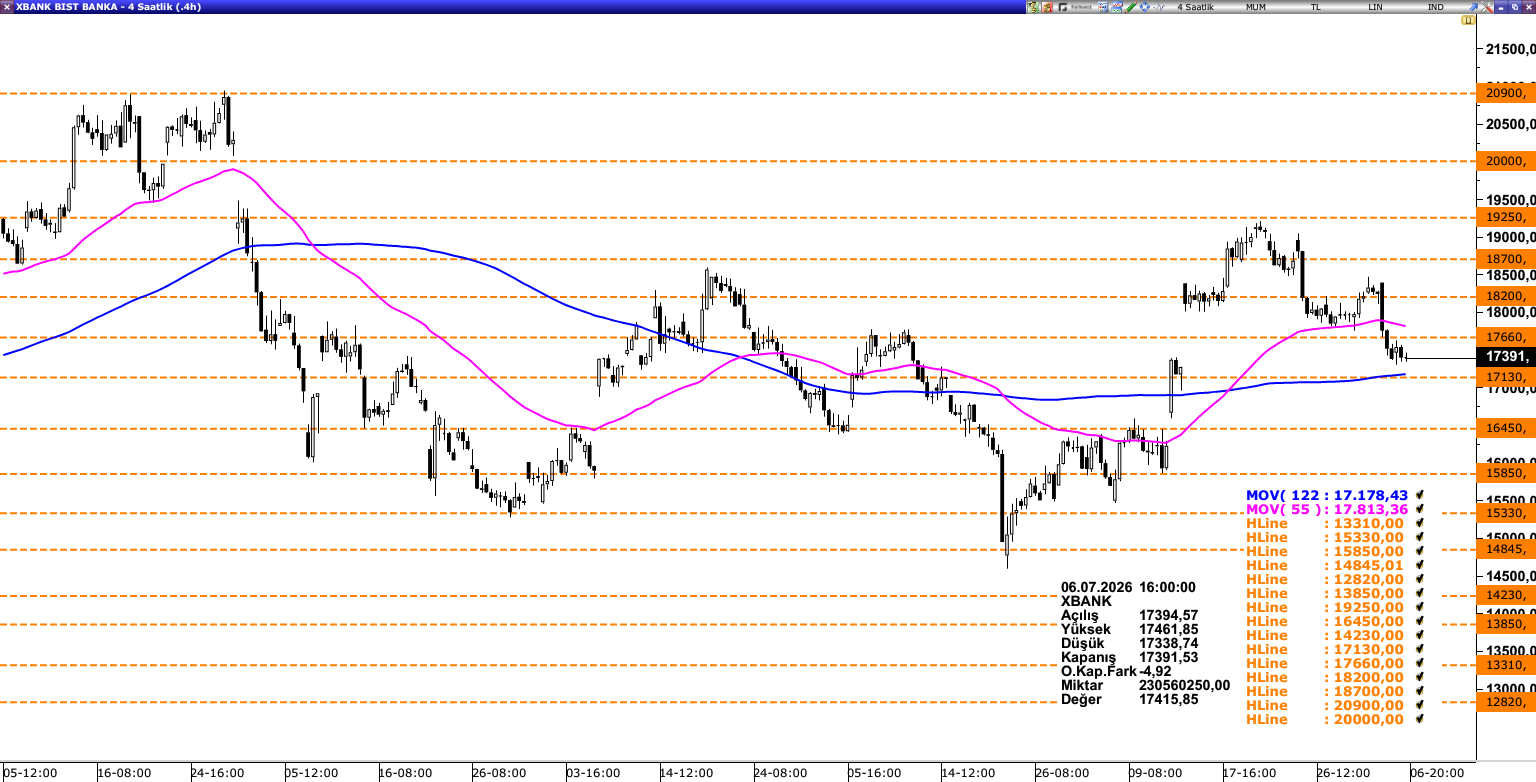Click the 14845 orange price tag on axis
The width and height of the screenshot is (1536, 782).
[1506, 549]
